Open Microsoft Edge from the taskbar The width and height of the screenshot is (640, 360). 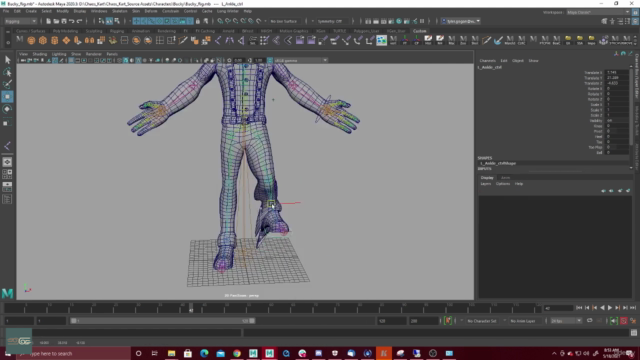(x=204, y=353)
